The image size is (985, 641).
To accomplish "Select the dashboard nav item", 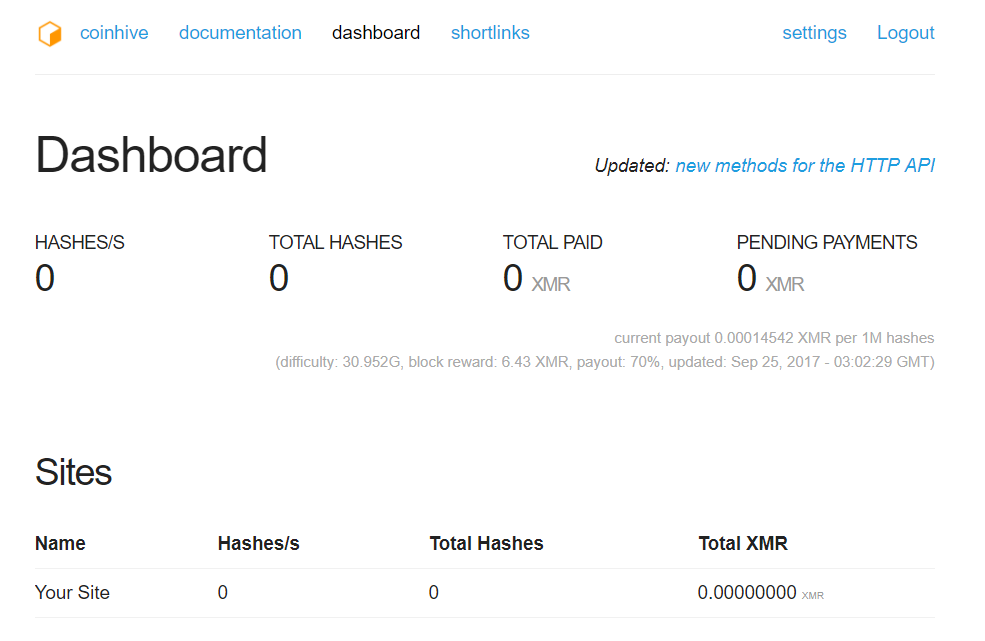I will [x=376, y=33].
